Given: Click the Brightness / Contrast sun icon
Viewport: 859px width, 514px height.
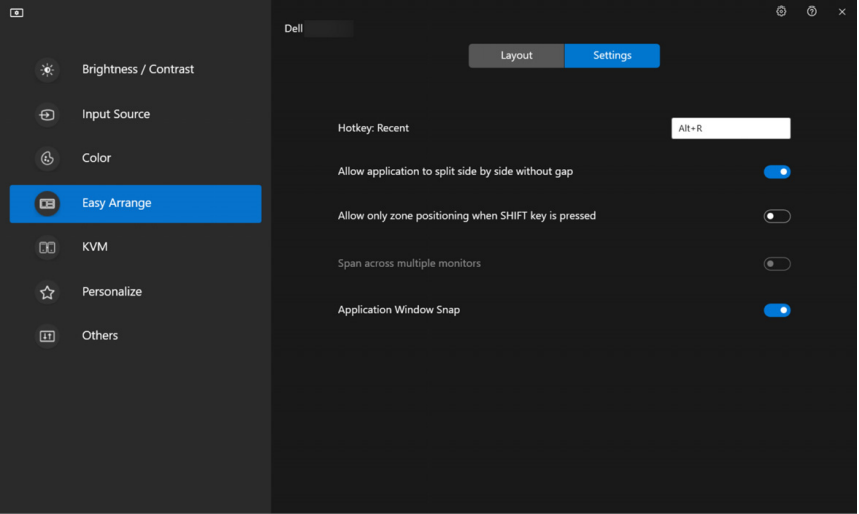Looking at the screenshot, I should tap(47, 70).
